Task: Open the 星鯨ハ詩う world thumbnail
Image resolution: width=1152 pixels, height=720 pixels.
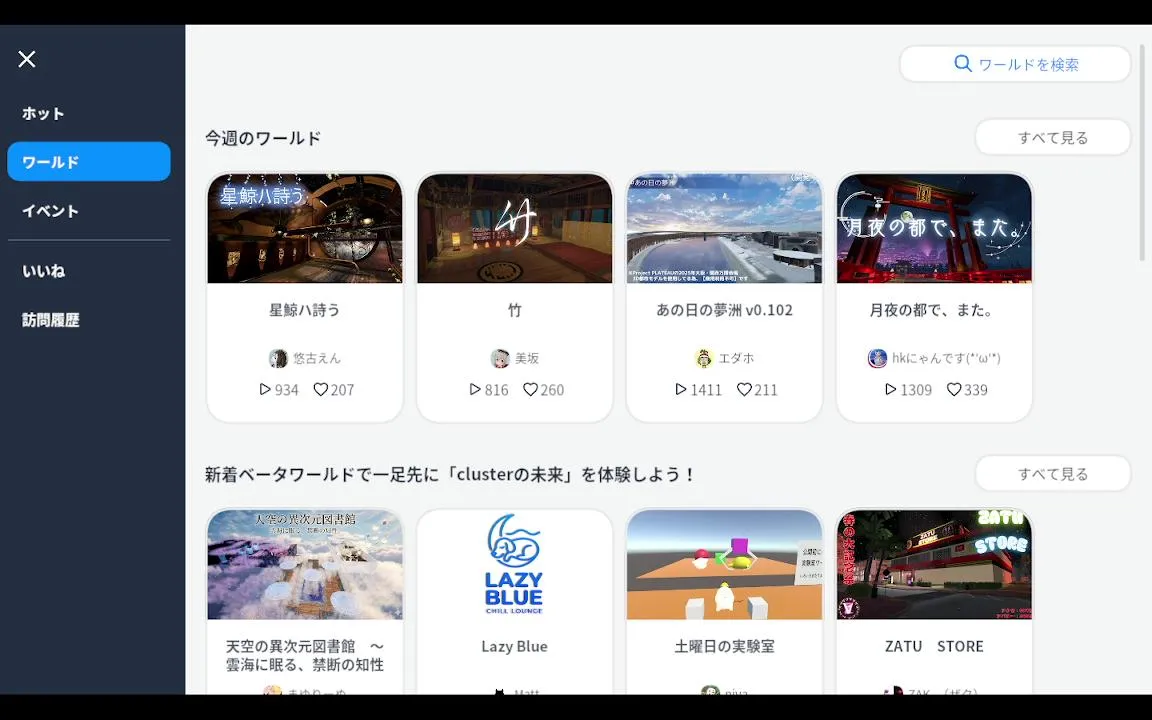Action: tap(305, 228)
